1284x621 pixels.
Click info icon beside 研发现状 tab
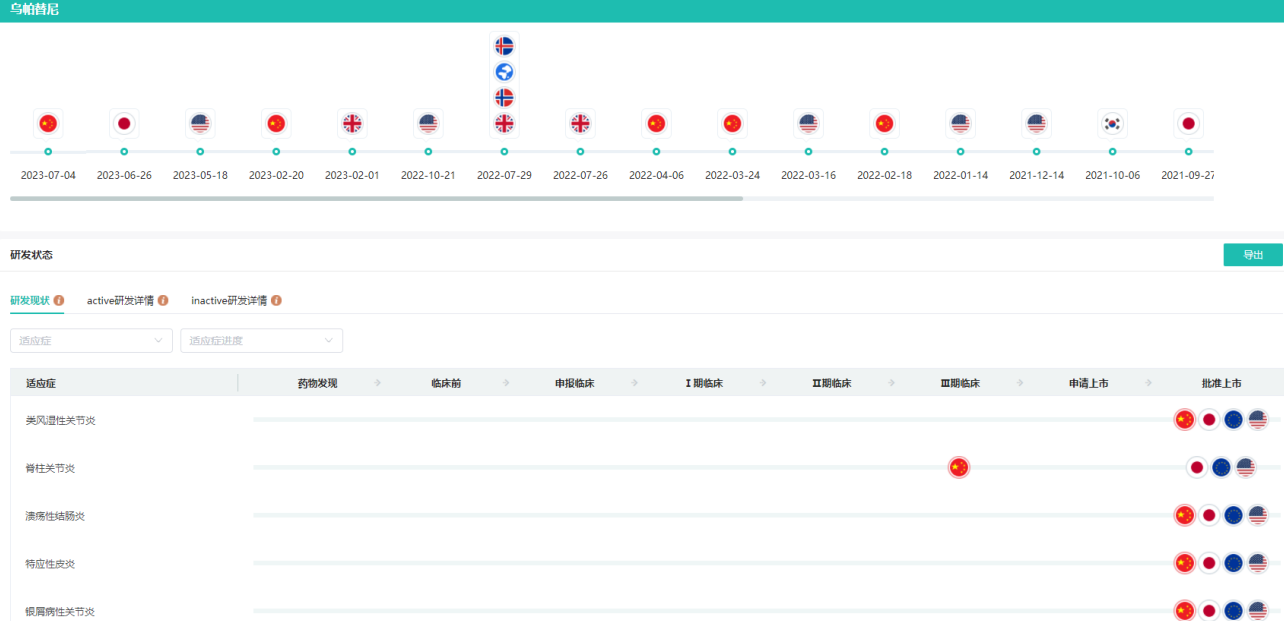[59, 300]
